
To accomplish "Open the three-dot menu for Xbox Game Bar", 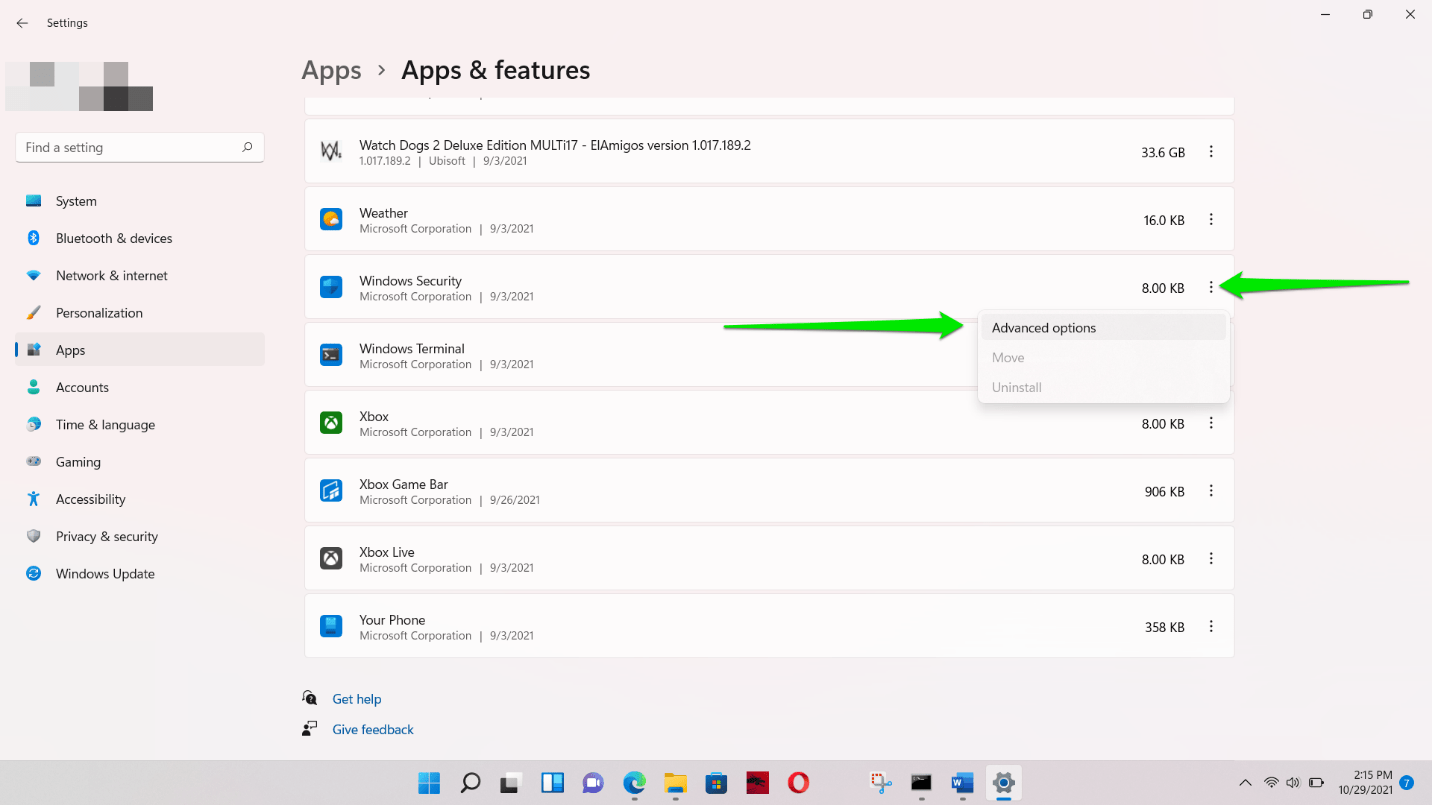I will pyautogui.click(x=1211, y=490).
